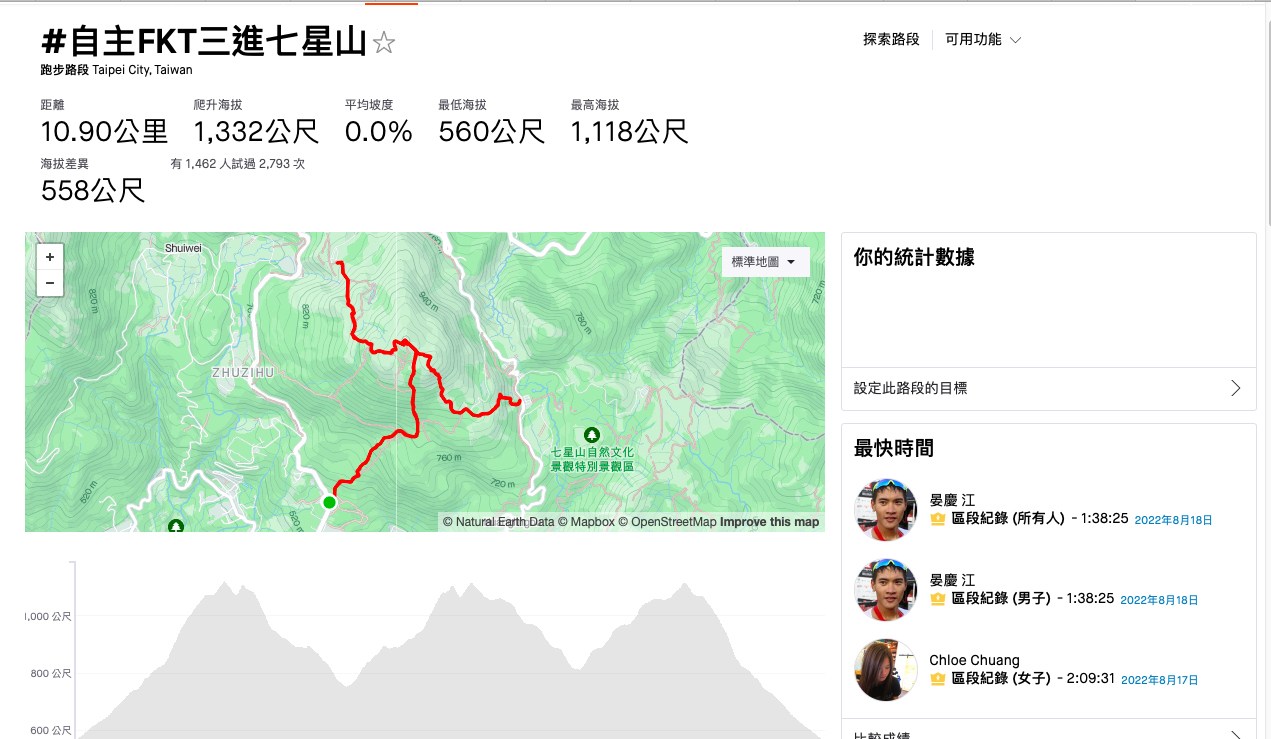Click the crown icon beside 區段紀錄 (所有人)
The height and width of the screenshot is (739, 1271).
(x=938, y=519)
